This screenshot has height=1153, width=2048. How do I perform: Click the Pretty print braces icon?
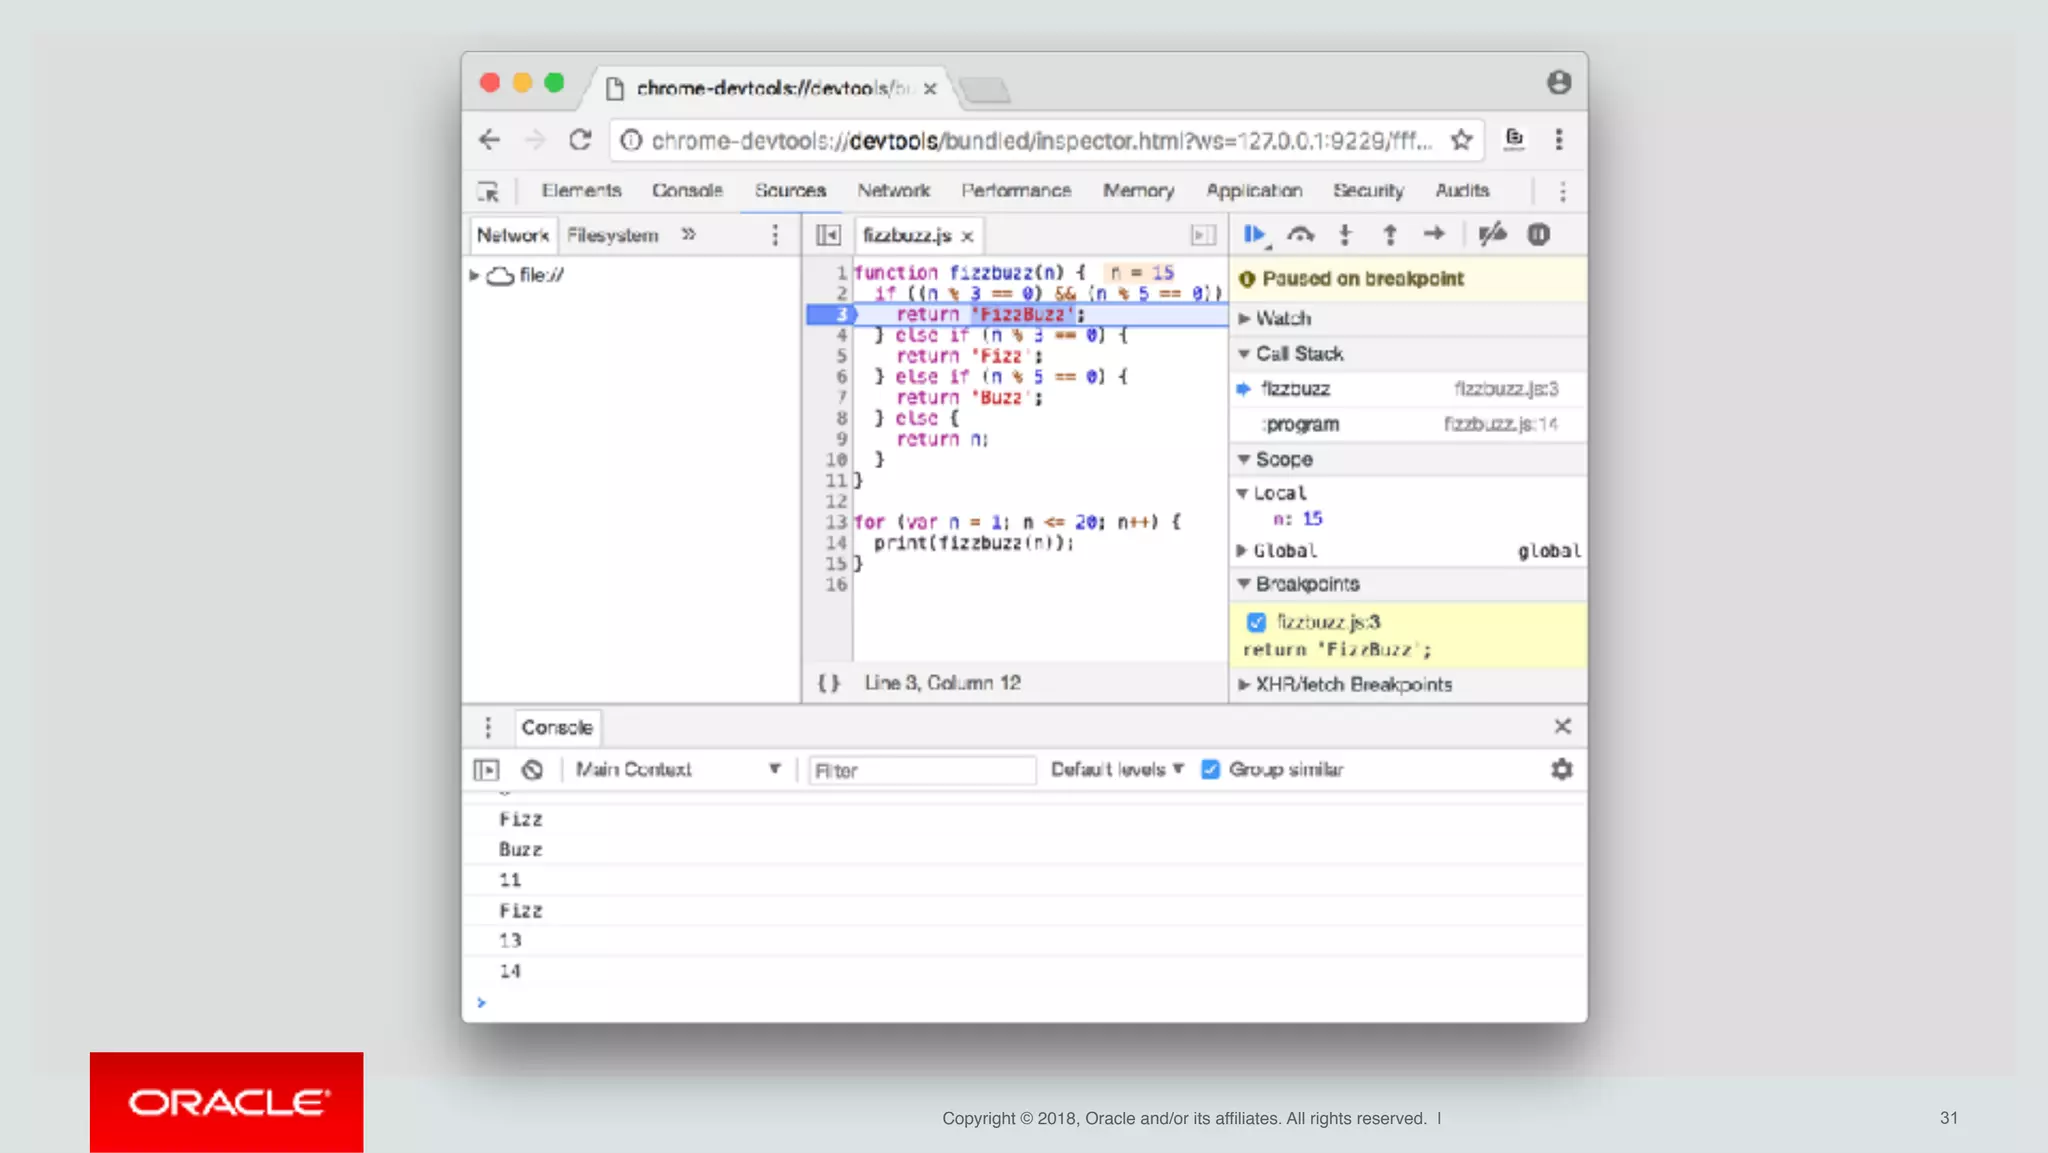tap(828, 683)
